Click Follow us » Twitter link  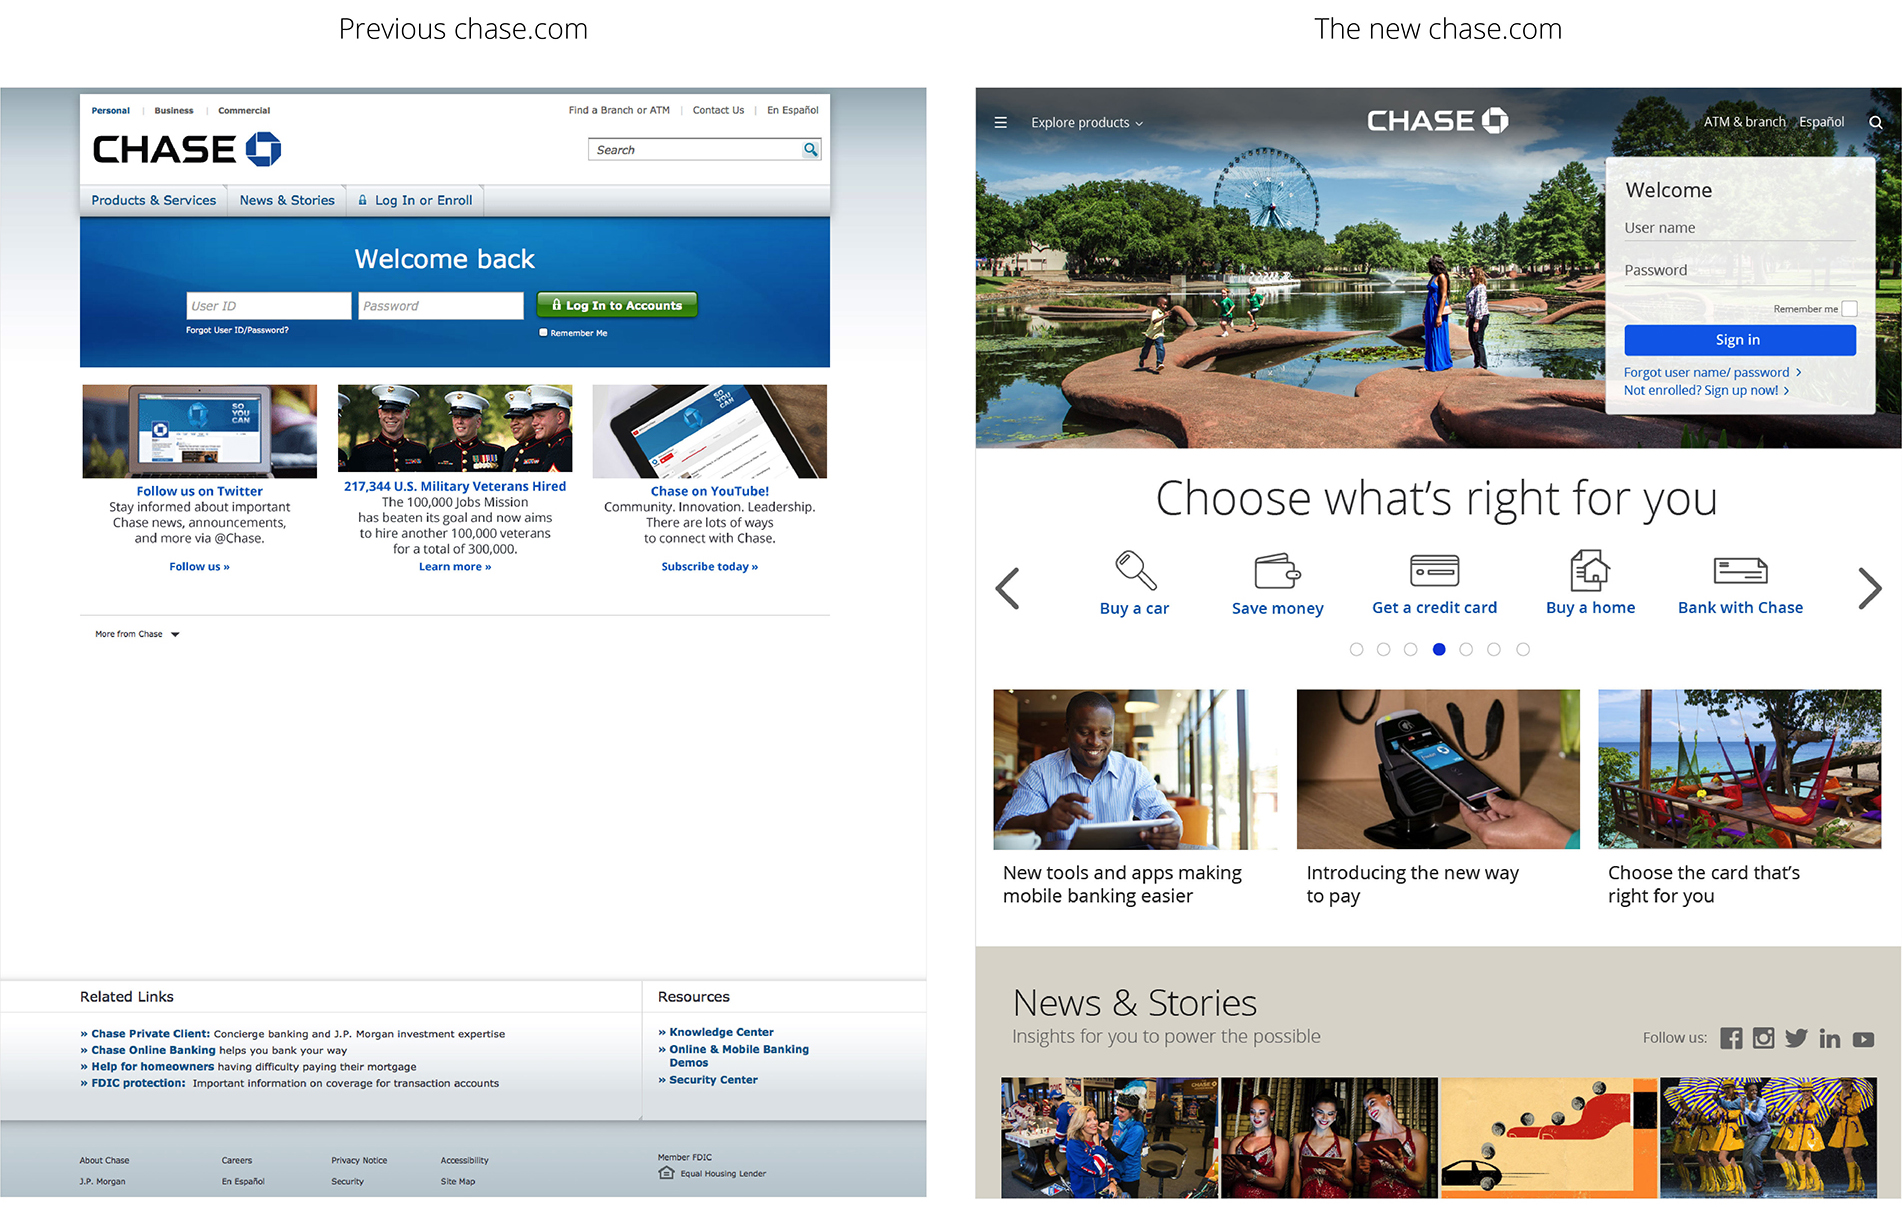point(199,566)
